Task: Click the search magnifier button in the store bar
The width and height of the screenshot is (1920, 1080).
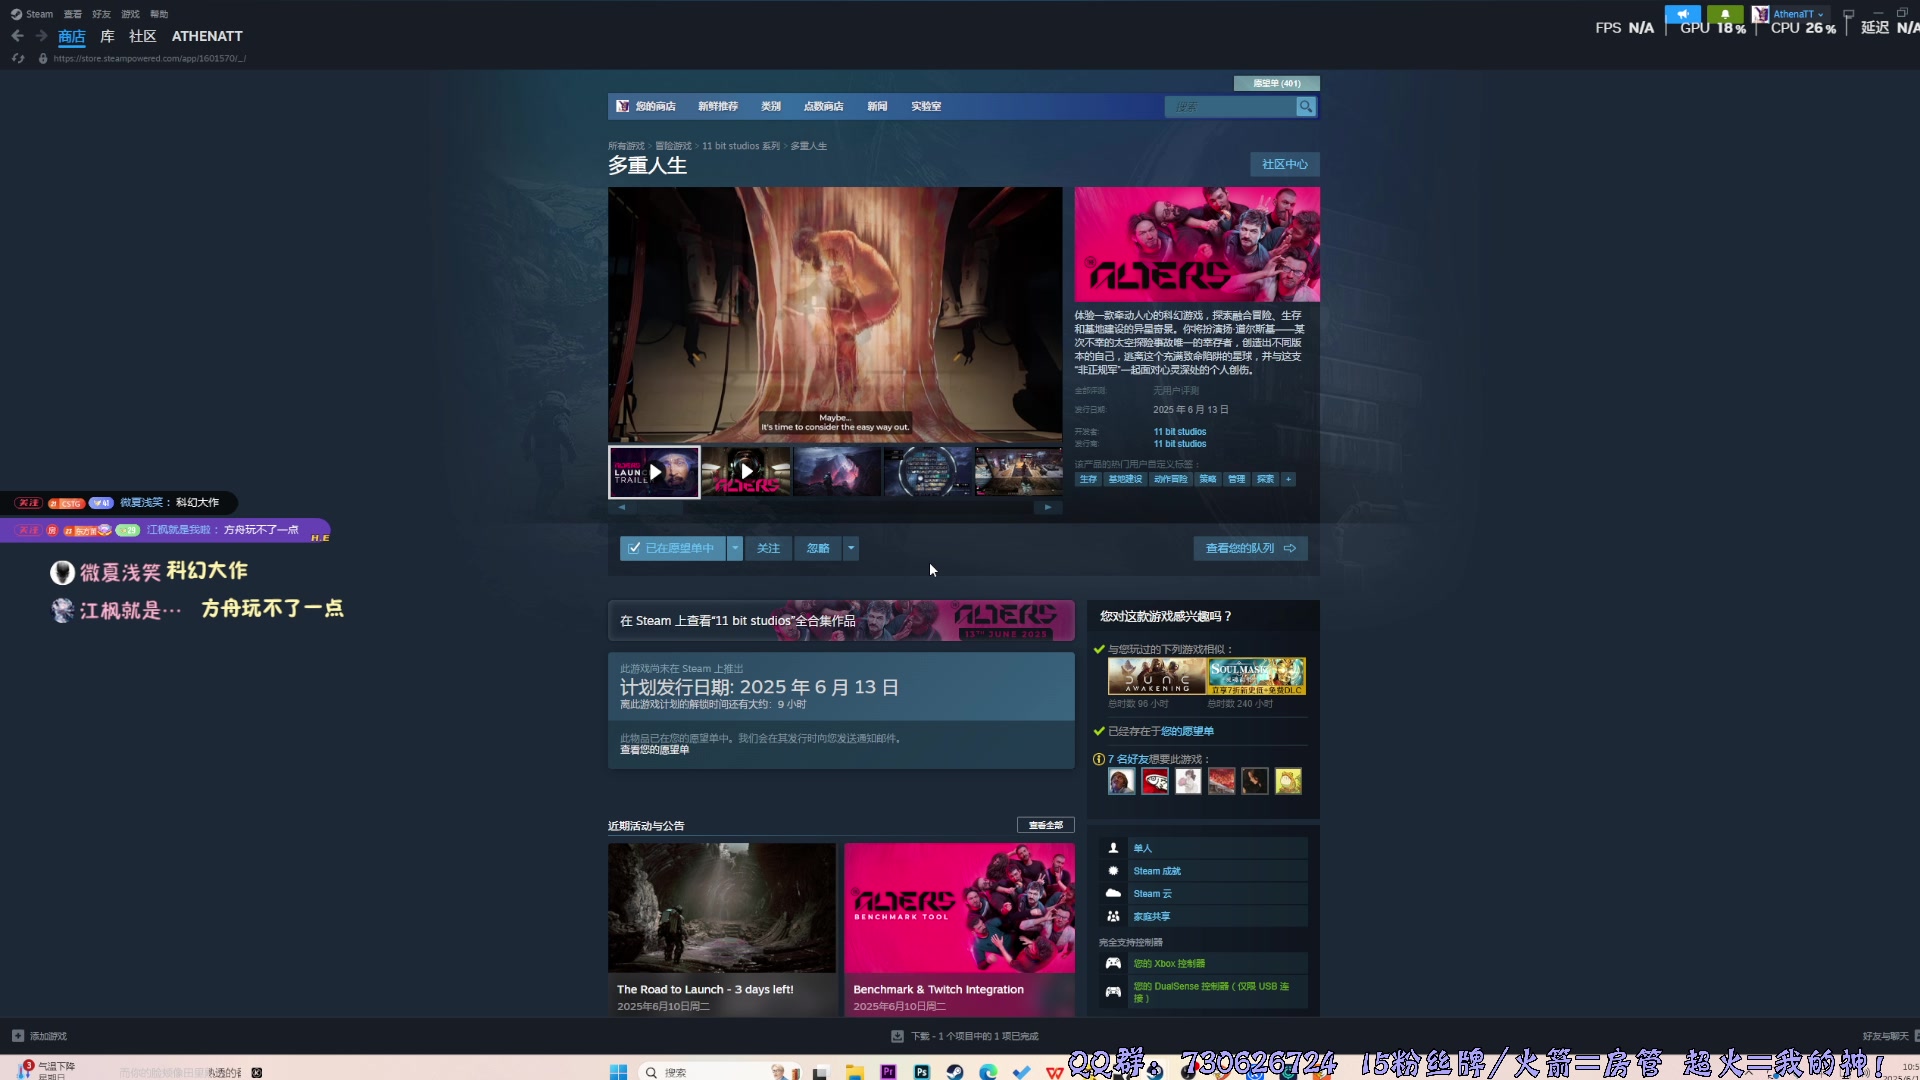Action: [x=1306, y=106]
